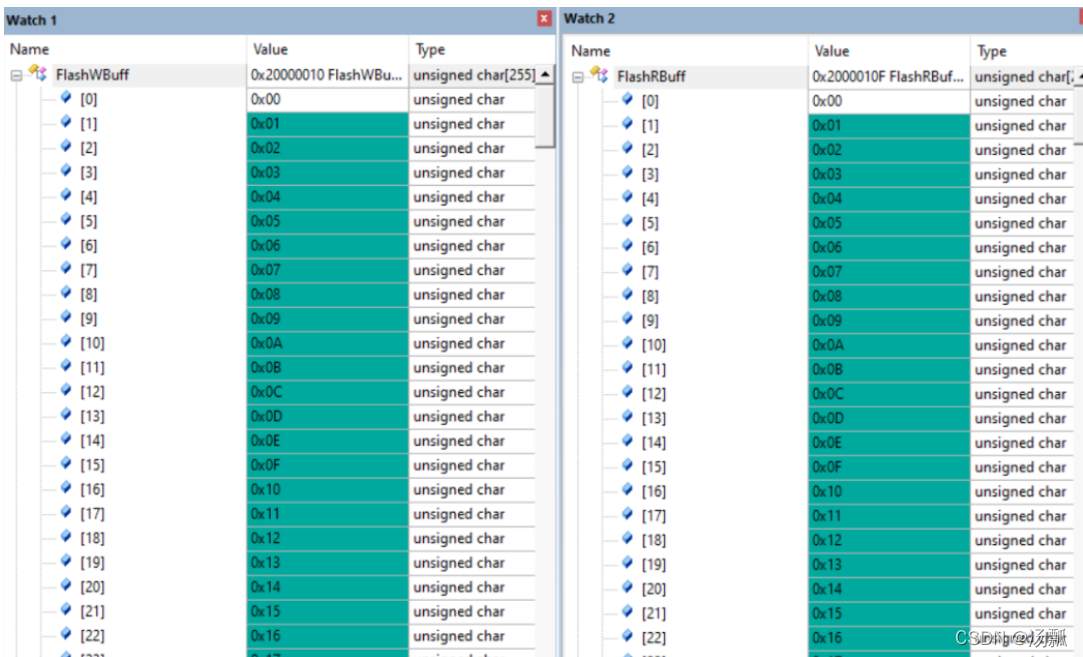This screenshot has width=1083, height=657.
Task: Click diamond icon of element [5] in Watch 2
Action: (x=628, y=221)
